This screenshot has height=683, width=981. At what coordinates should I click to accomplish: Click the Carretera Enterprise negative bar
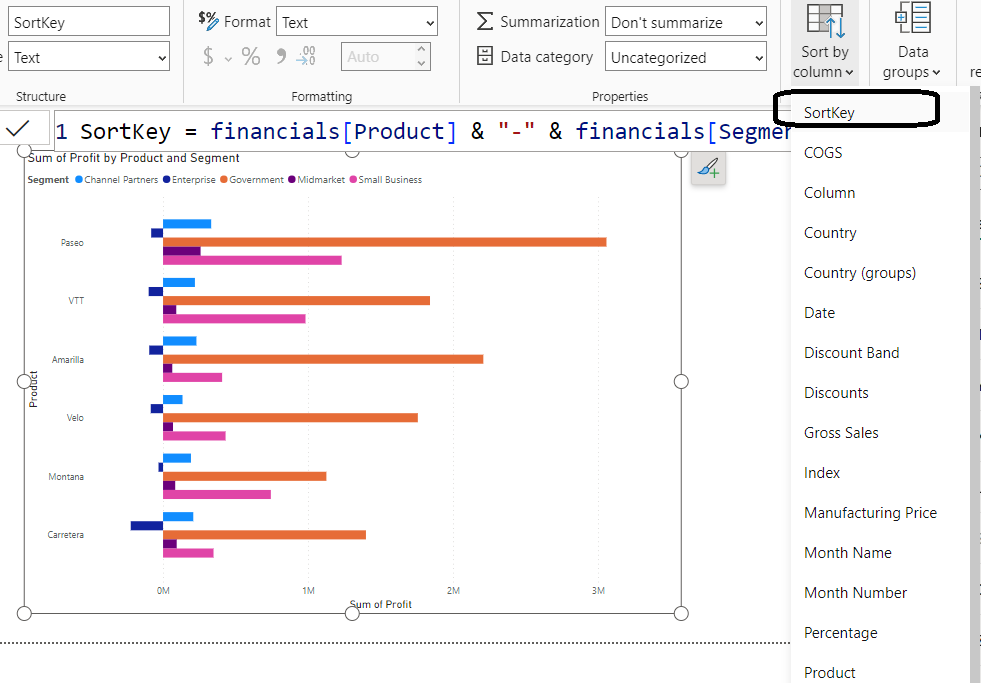click(147, 525)
